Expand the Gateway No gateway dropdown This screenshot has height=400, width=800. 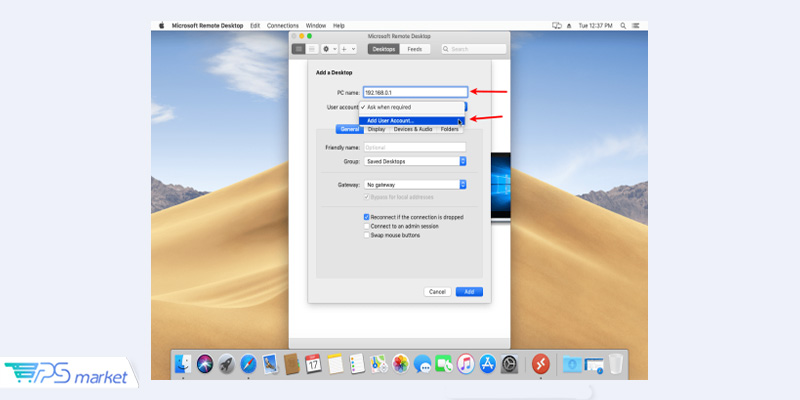point(415,185)
